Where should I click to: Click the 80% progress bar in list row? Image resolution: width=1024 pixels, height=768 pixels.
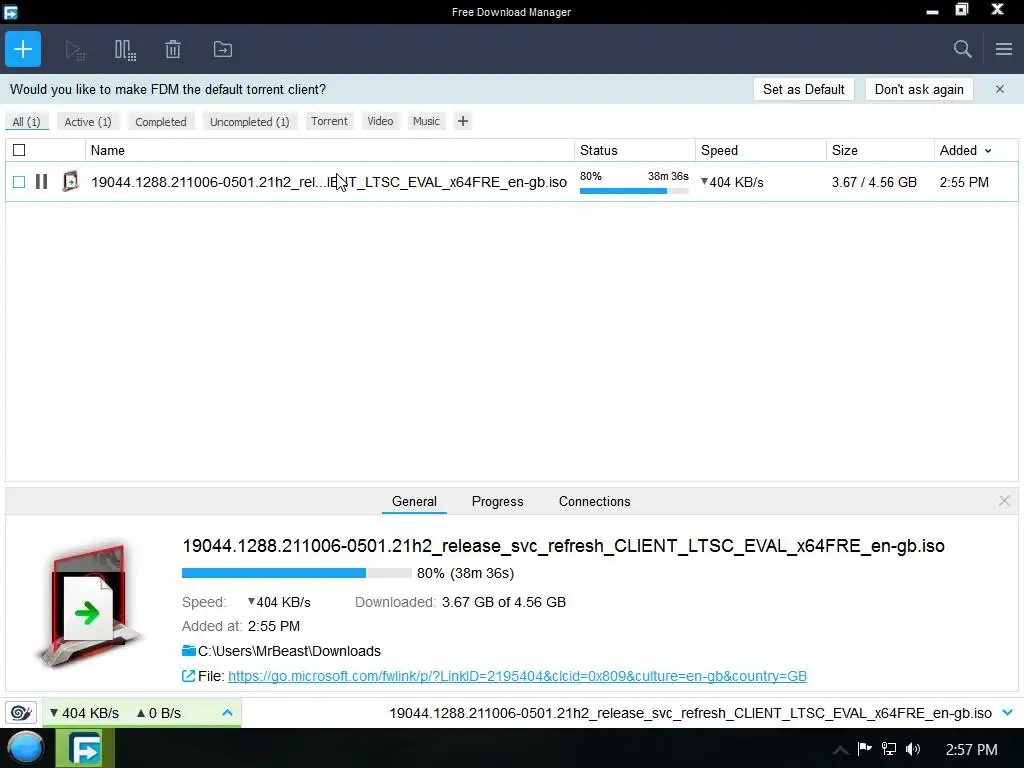(634, 191)
